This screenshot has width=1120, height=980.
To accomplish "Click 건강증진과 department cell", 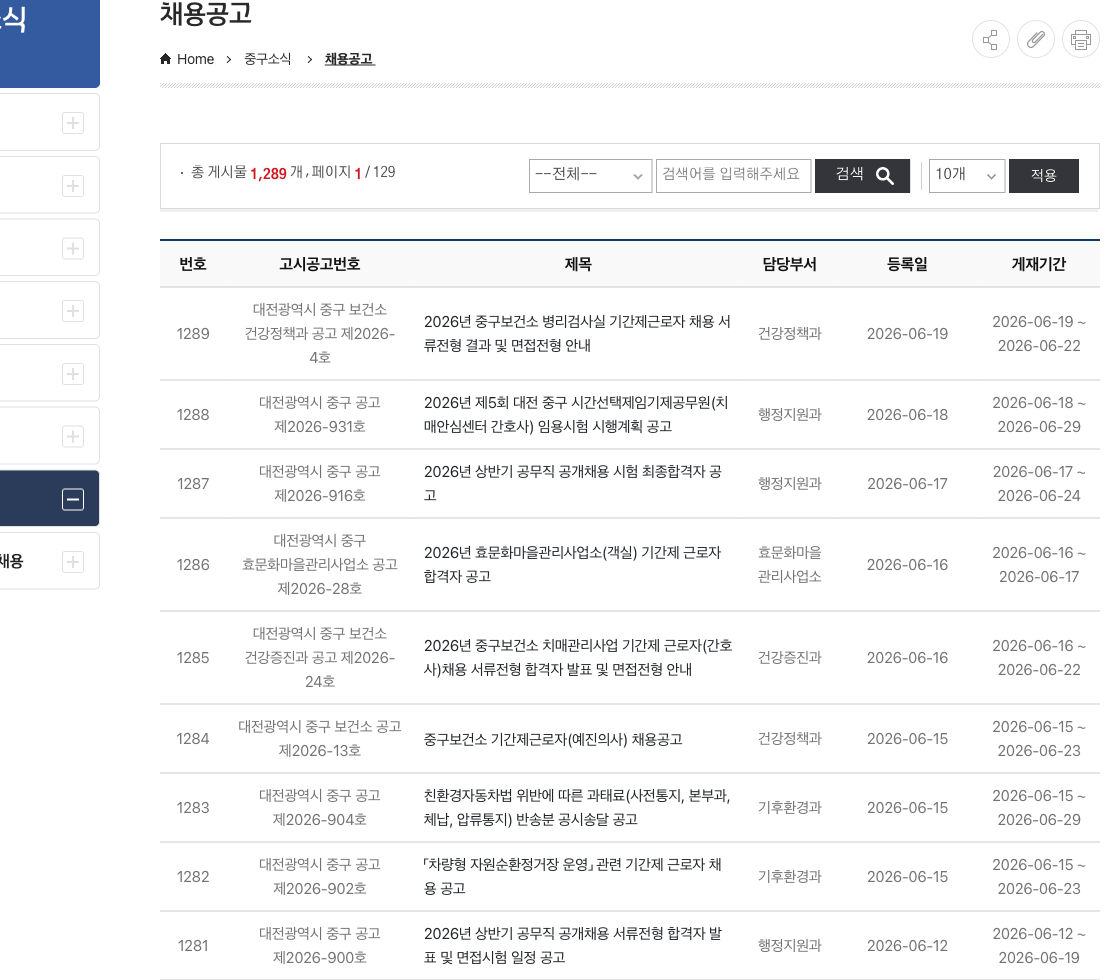I will (x=789, y=658).
